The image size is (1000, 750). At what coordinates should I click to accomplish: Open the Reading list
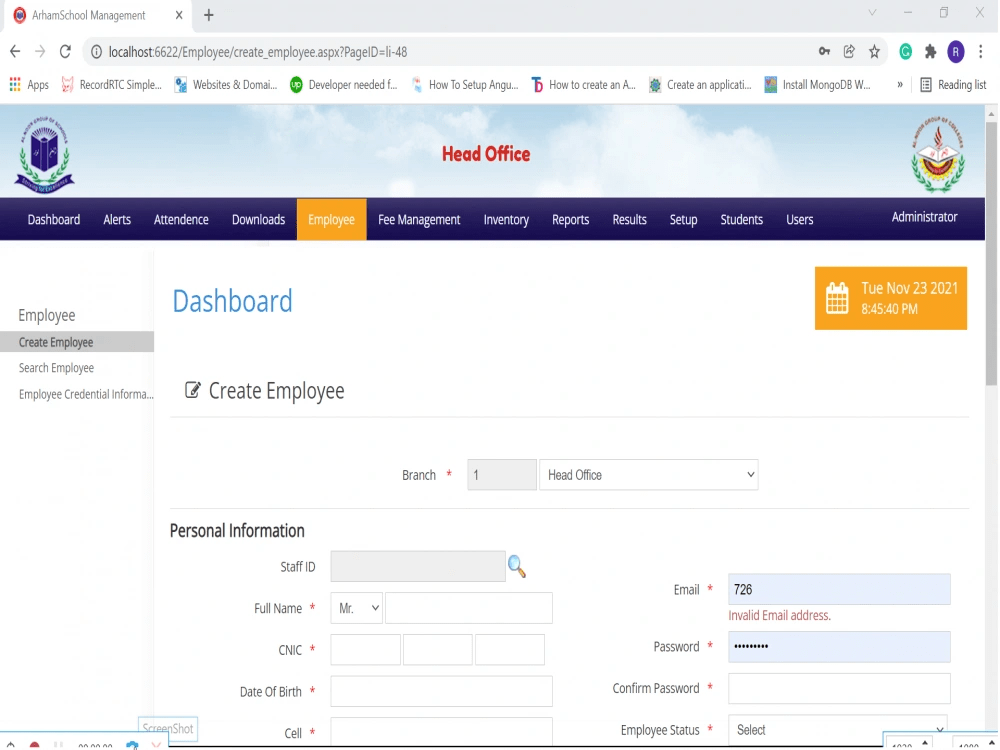point(953,85)
